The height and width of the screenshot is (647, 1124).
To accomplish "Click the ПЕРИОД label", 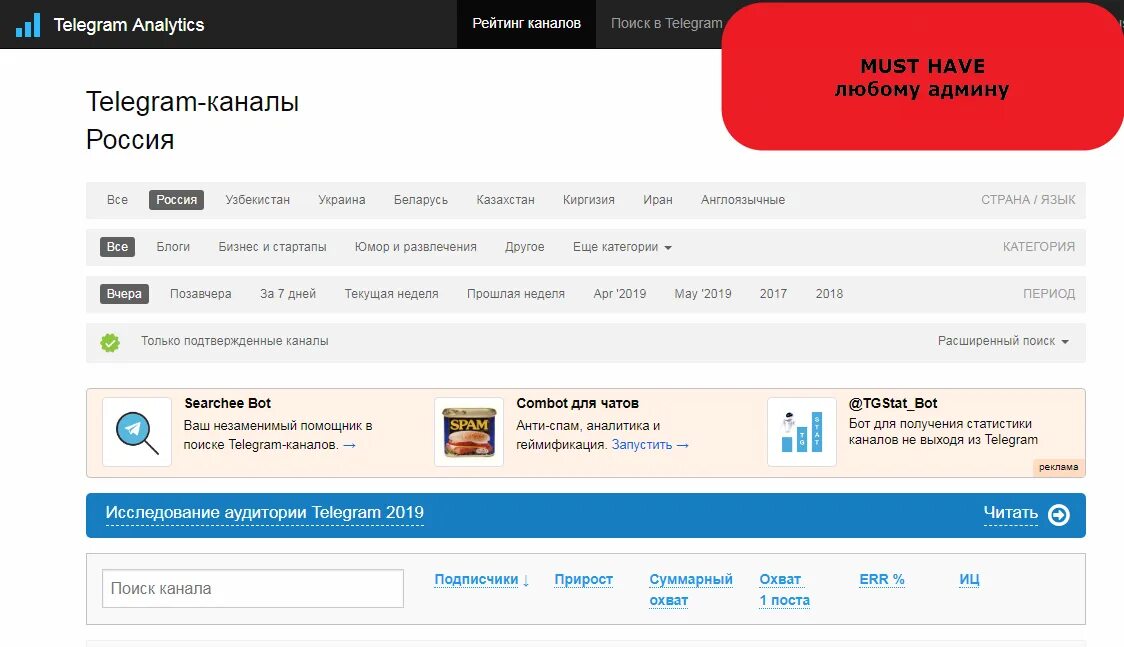I will coord(1049,294).
